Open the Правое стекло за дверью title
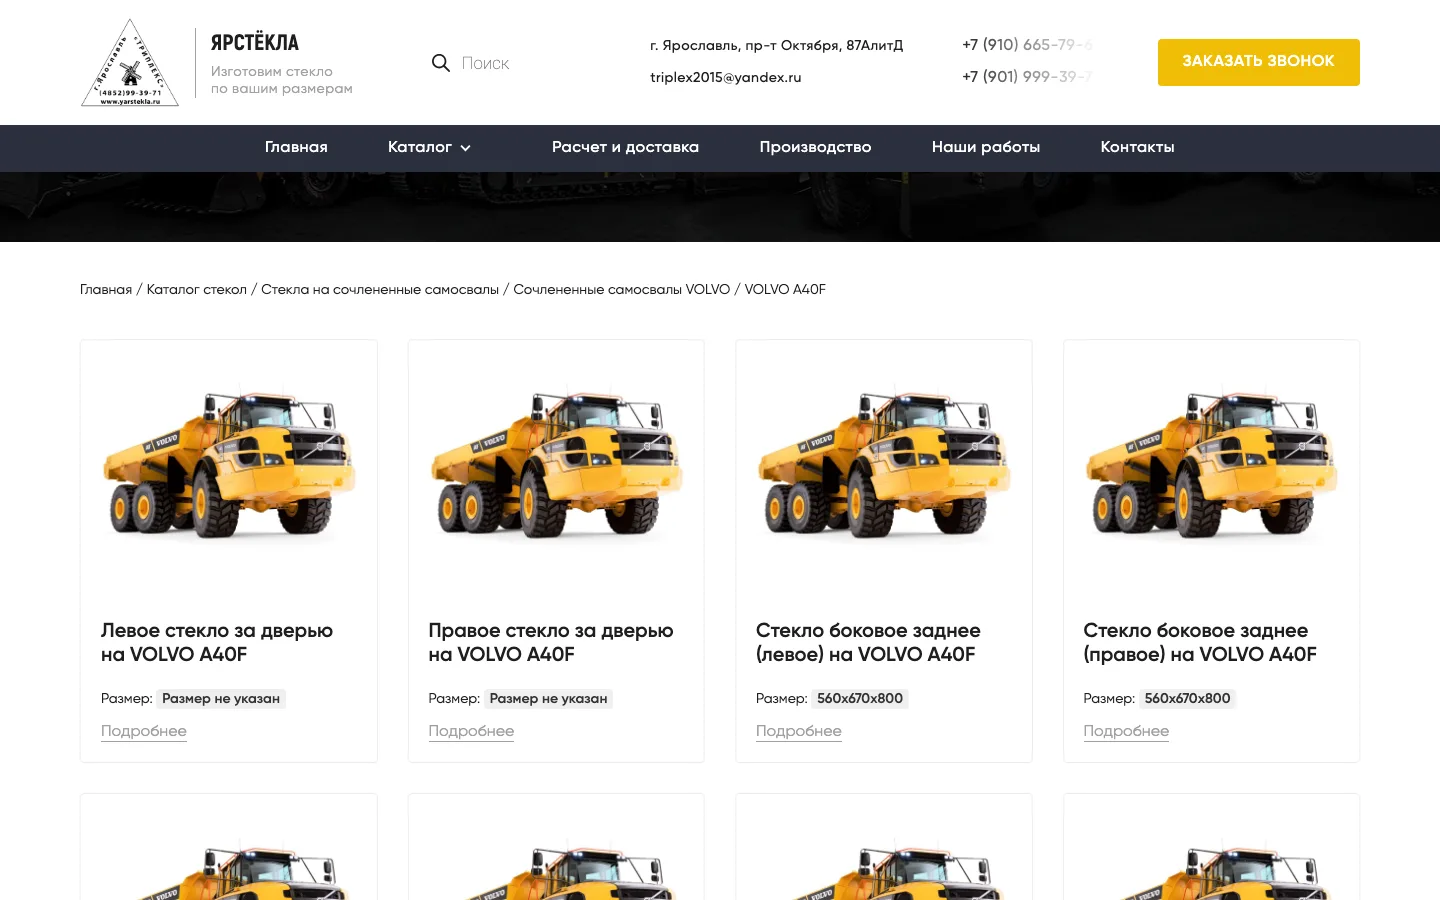Image resolution: width=1440 pixels, height=900 pixels. click(x=551, y=642)
